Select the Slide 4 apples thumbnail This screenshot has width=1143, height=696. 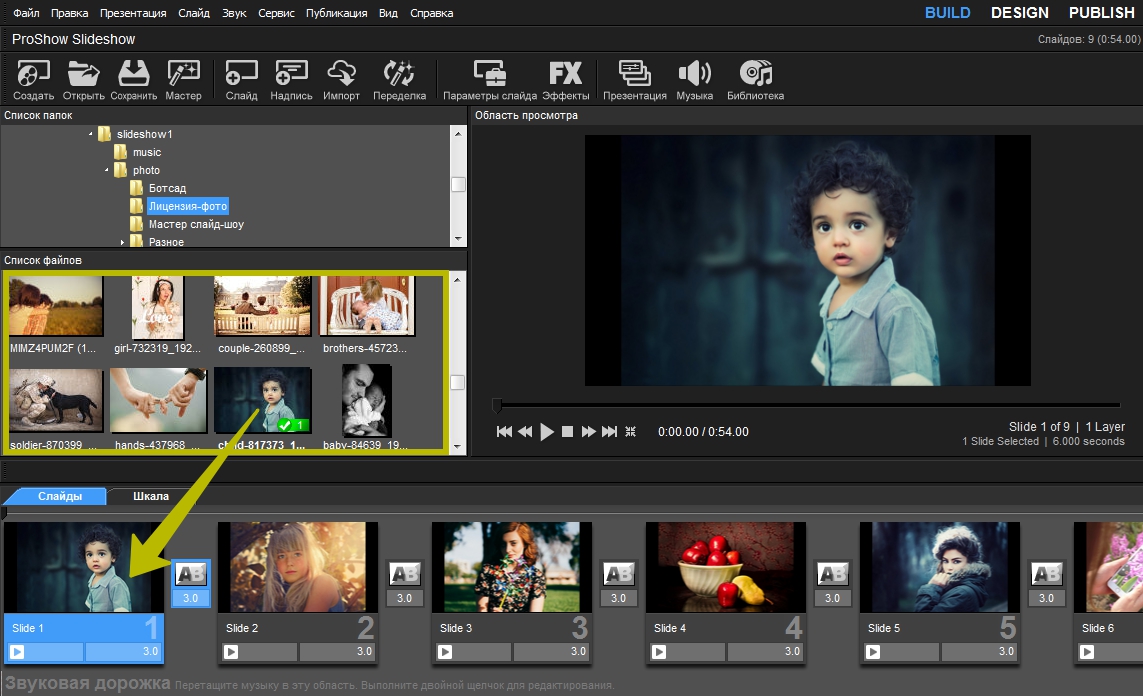tap(726, 567)
